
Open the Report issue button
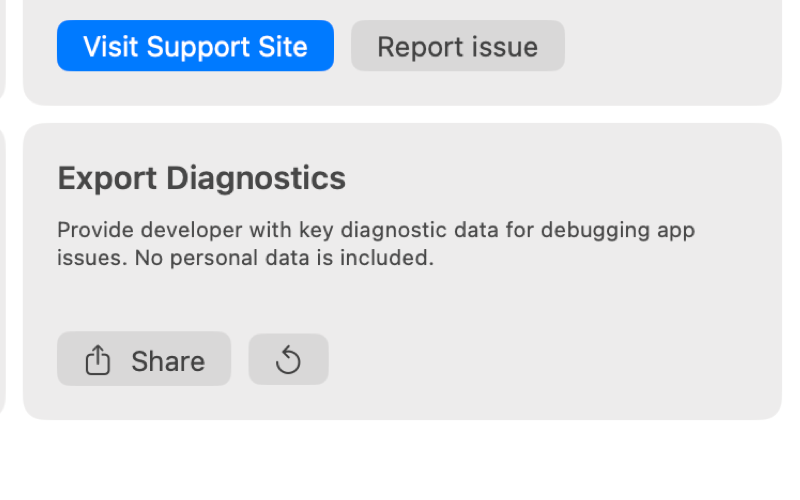tap(458, 46)
